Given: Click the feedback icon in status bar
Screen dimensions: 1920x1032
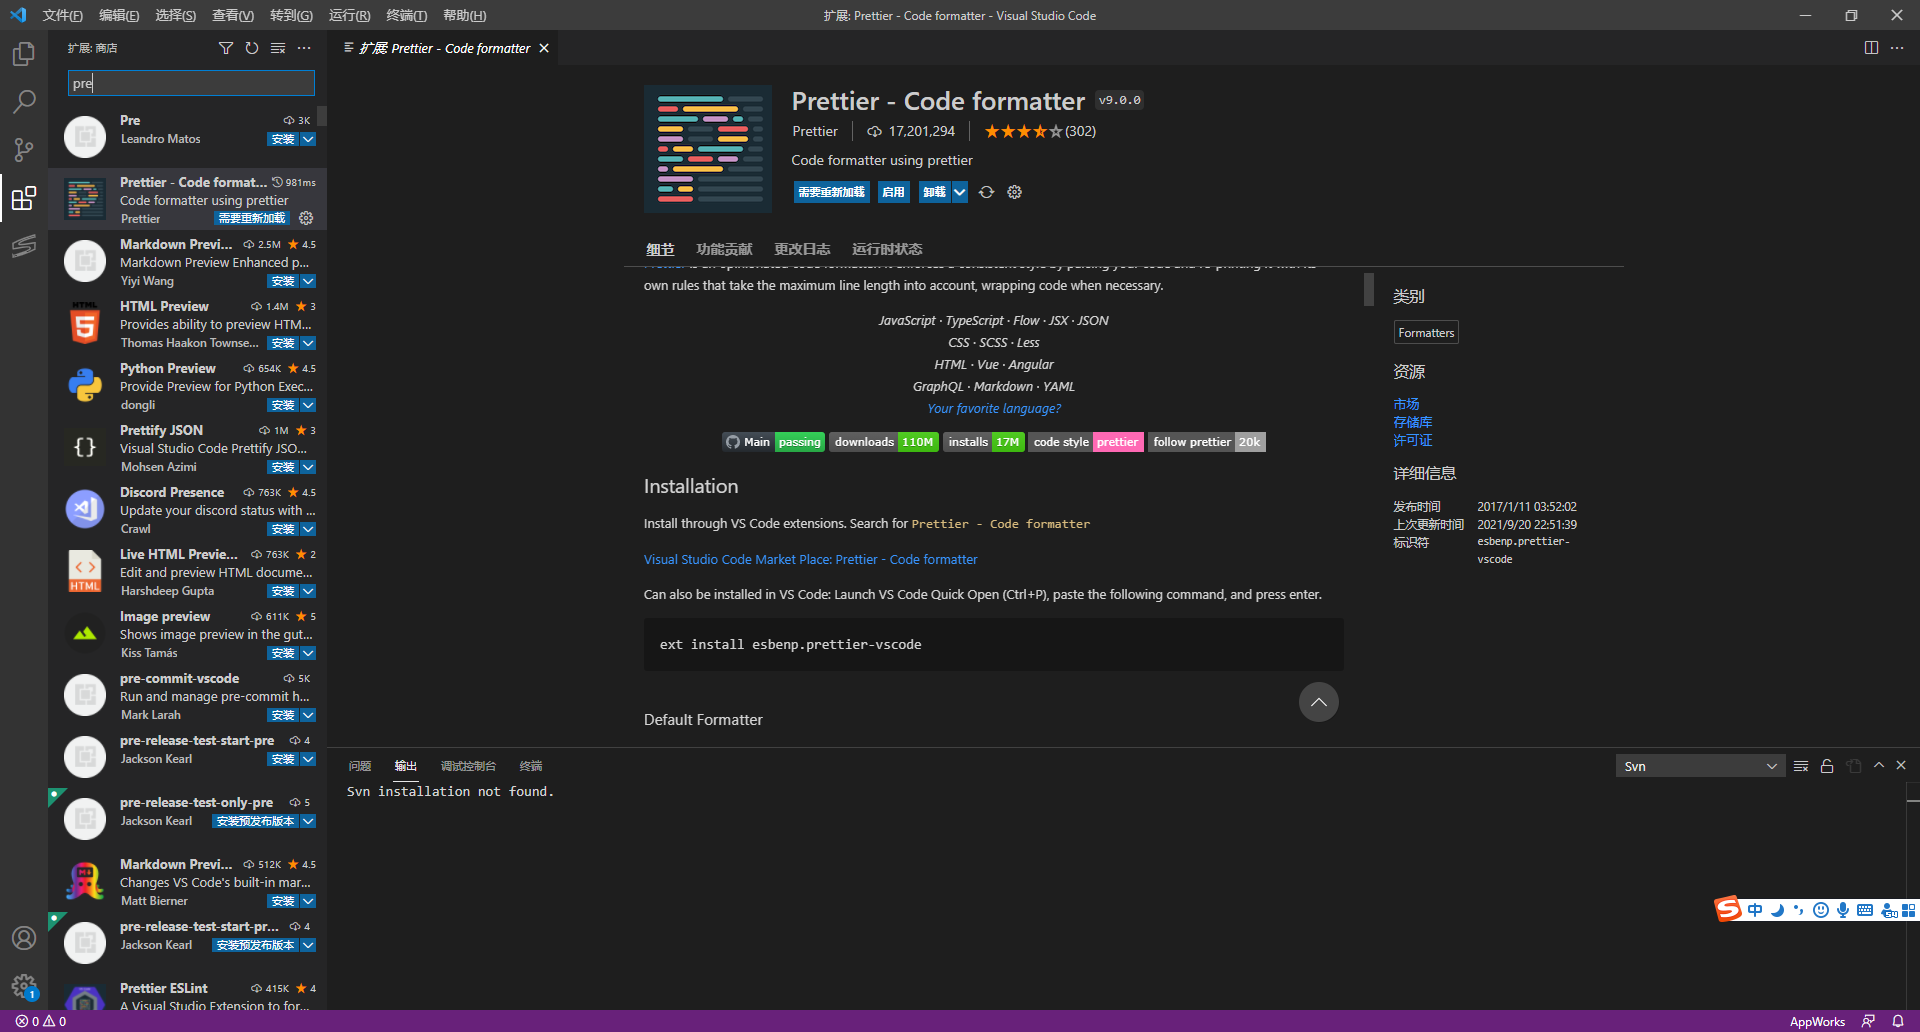Looking at the screenshot, I should click(x=1868, y=1021).
